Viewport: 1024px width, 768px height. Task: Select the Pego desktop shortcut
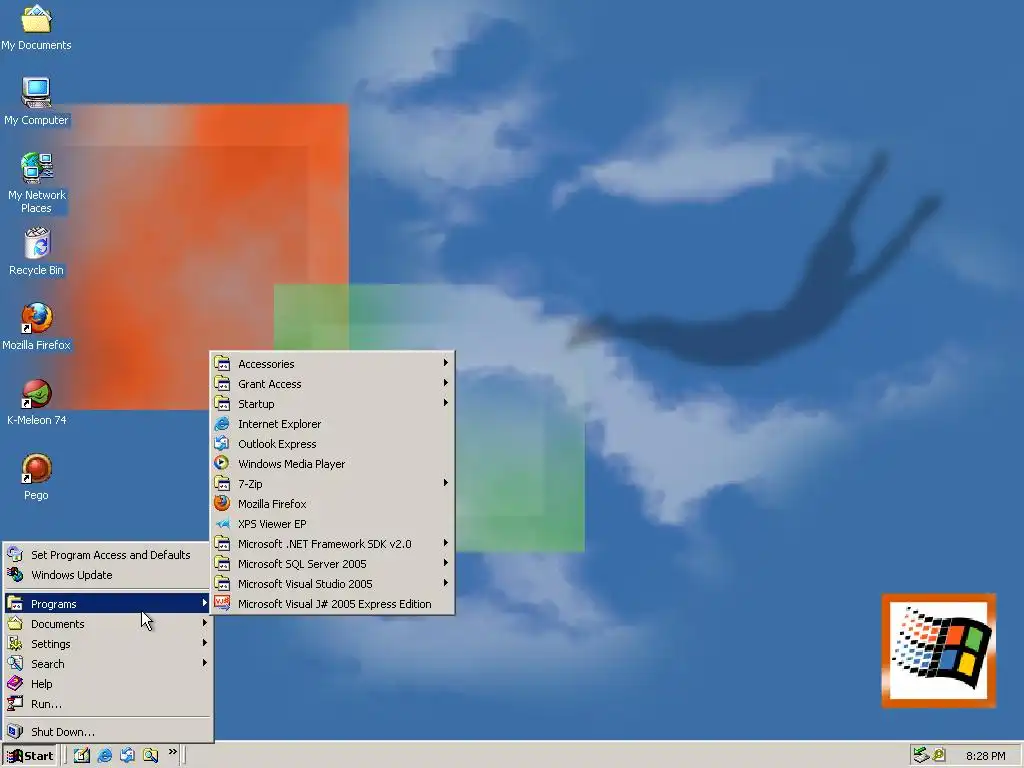36,477
